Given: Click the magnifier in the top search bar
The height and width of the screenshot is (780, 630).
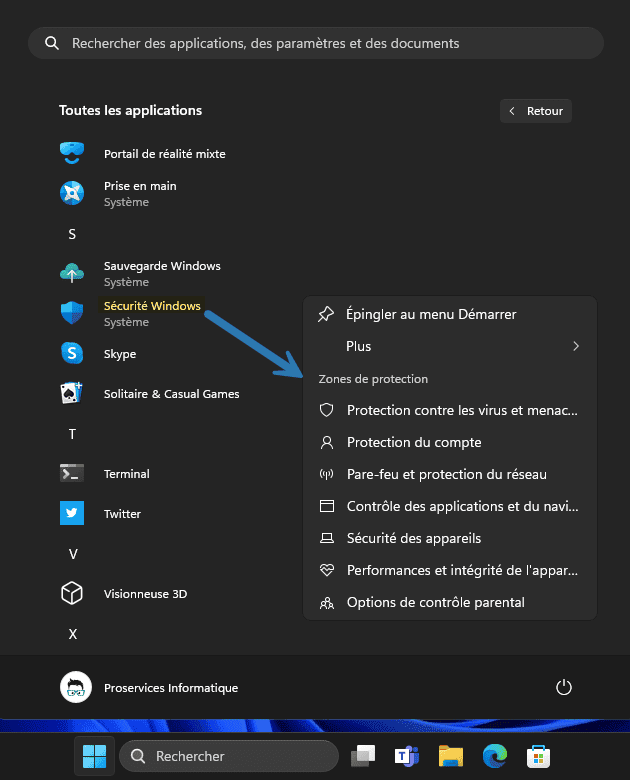Looking at the screenshot, I should click(52, 43).
